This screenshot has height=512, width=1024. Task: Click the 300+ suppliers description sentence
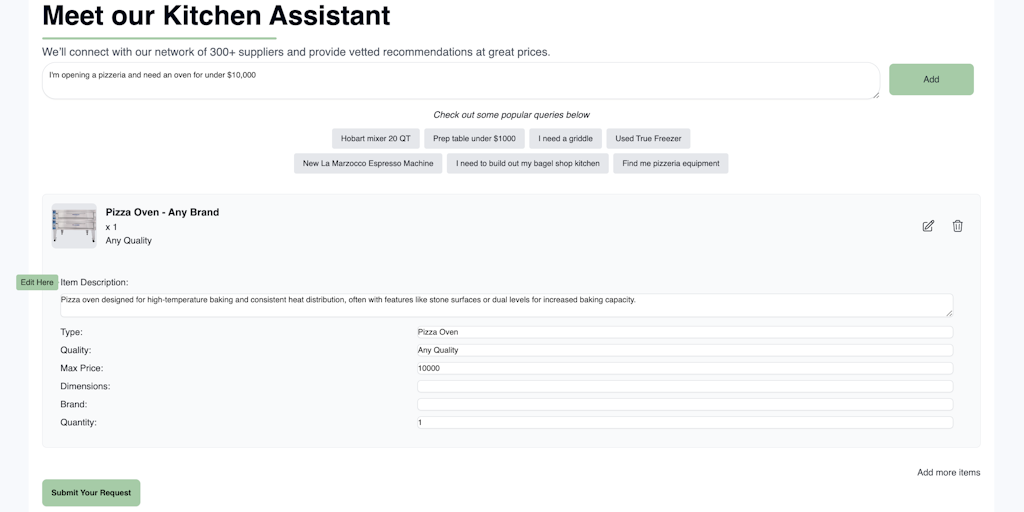click(x=296, y=52)
